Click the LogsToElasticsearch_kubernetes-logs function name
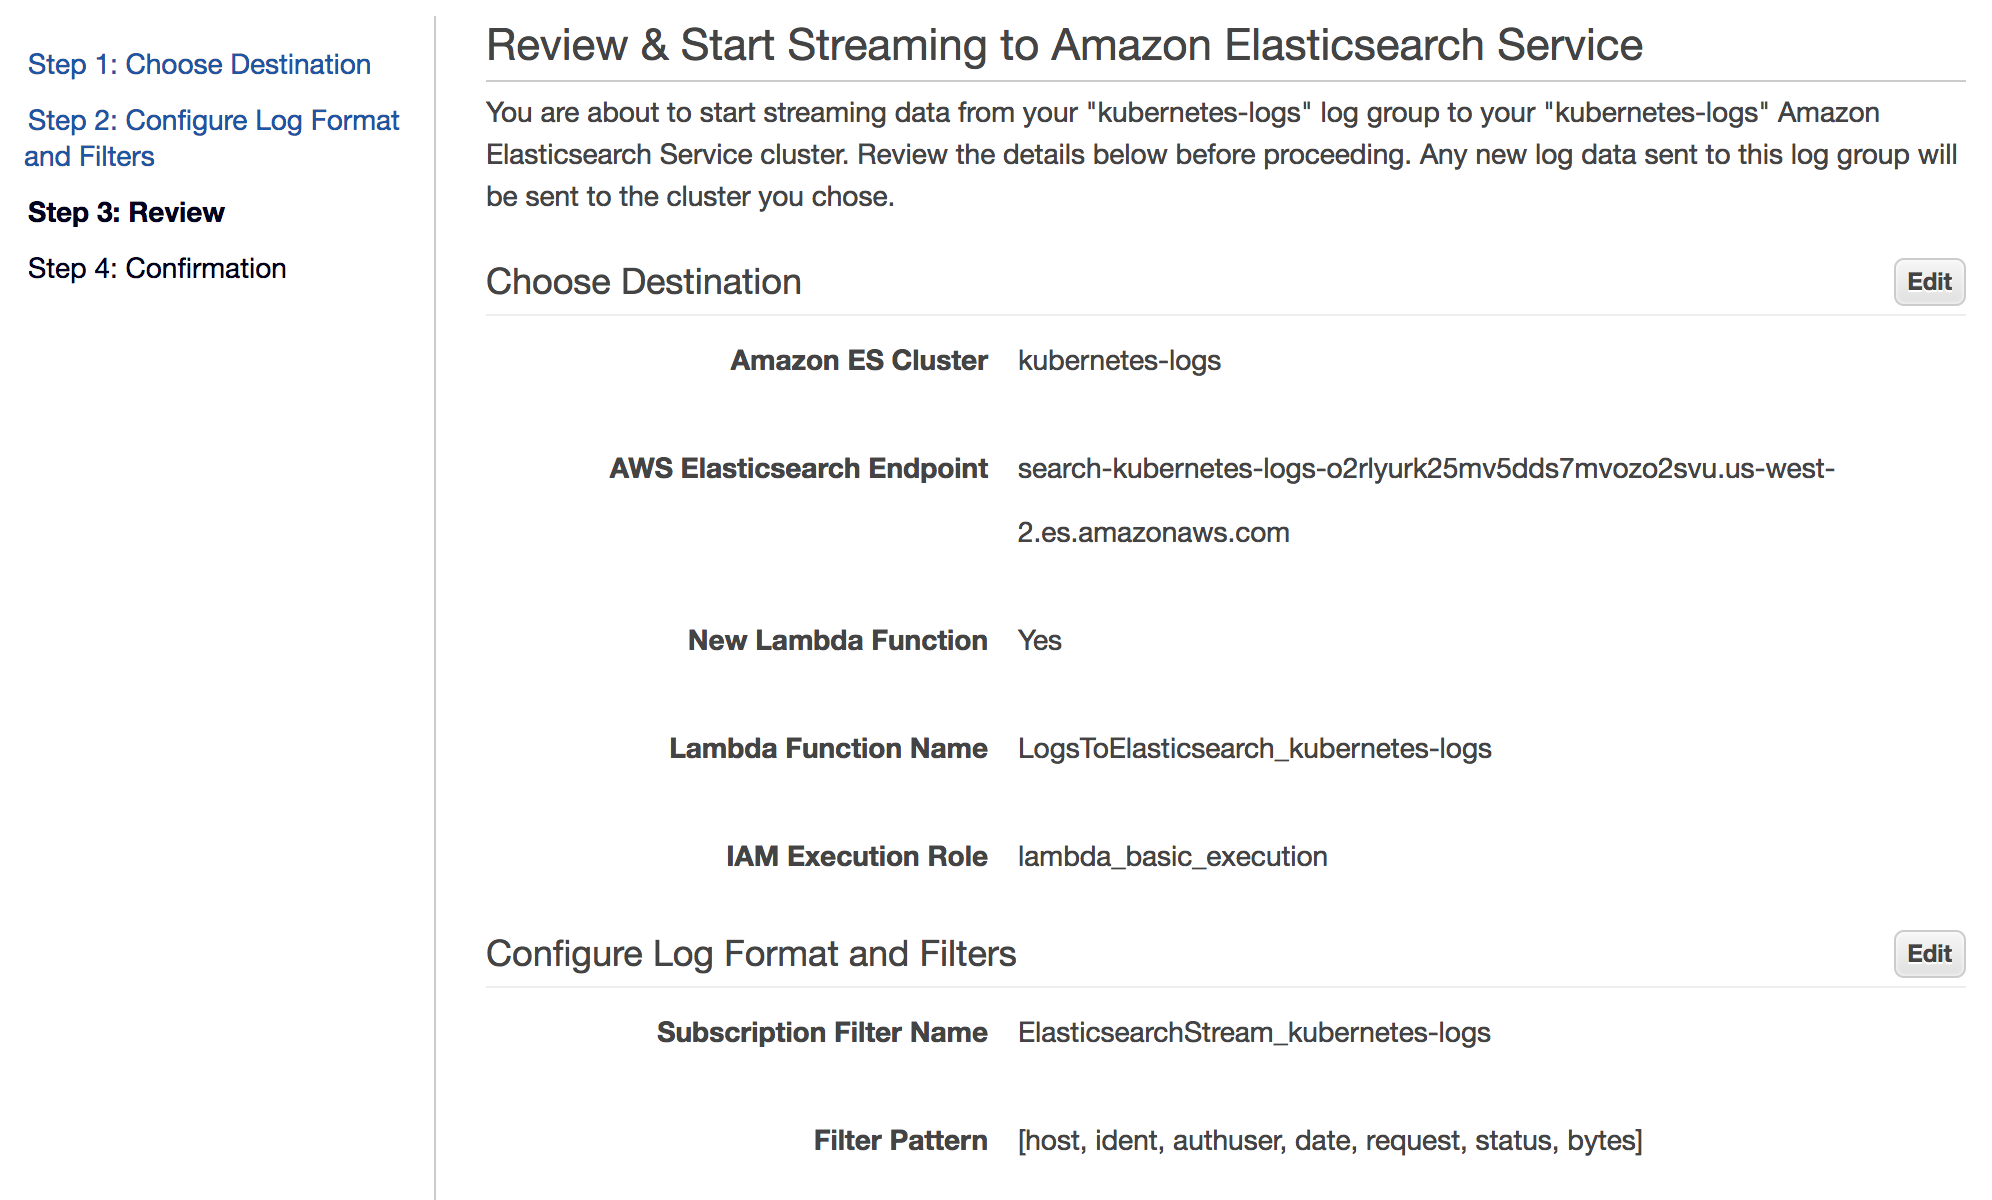The image size is (1992, 1200). (1254, 747)
